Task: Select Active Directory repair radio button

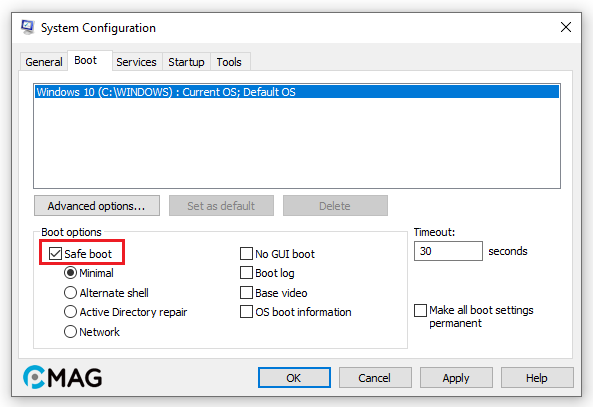Action: 70,312
